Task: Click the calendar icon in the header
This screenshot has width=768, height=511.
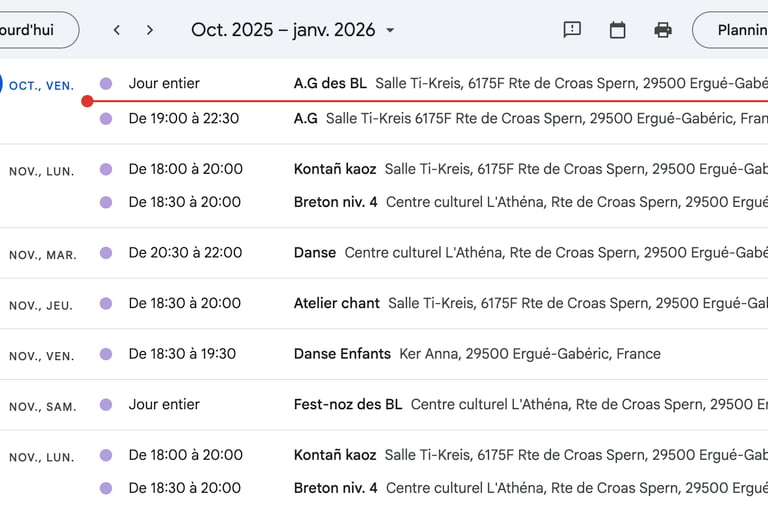Action: [618, 30]
